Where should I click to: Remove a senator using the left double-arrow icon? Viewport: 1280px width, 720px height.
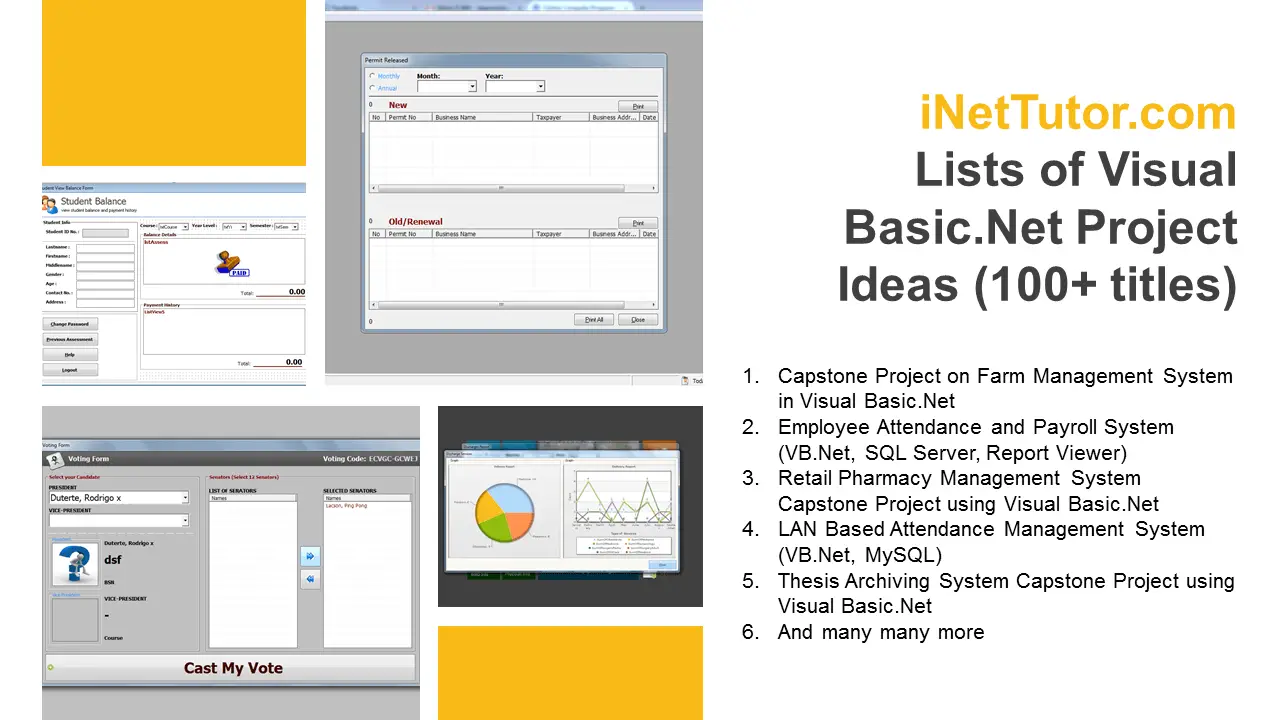[x=309, y=578]
